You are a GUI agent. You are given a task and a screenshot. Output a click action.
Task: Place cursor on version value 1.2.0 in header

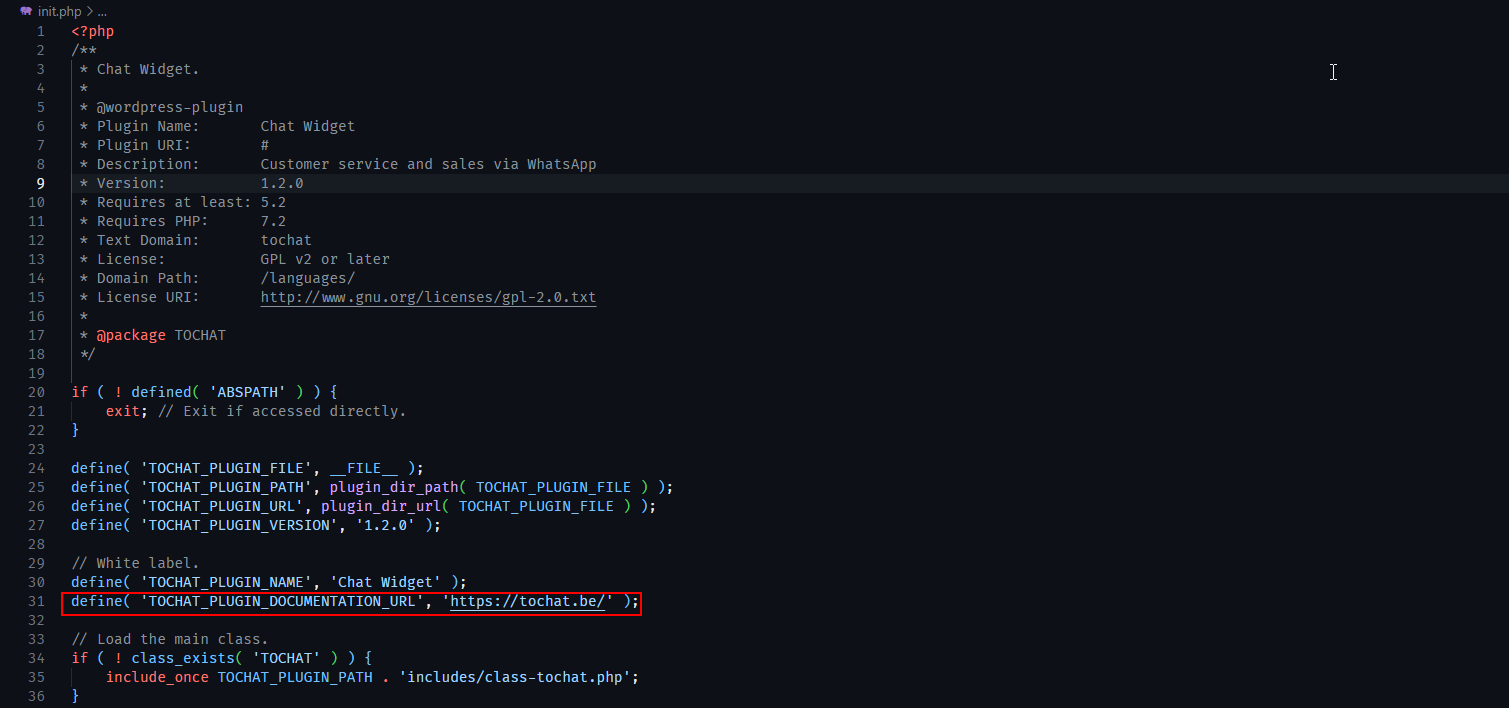[x=282, y=183]
